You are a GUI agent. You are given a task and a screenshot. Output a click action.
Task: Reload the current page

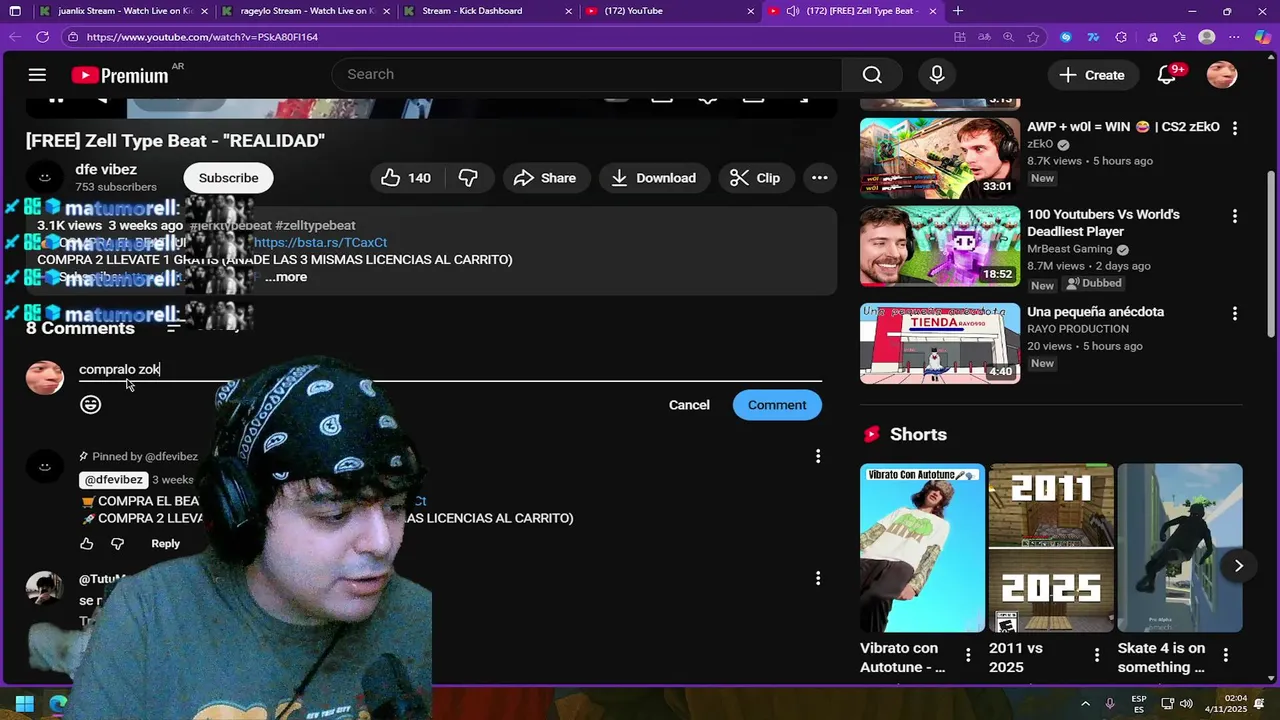42,37
